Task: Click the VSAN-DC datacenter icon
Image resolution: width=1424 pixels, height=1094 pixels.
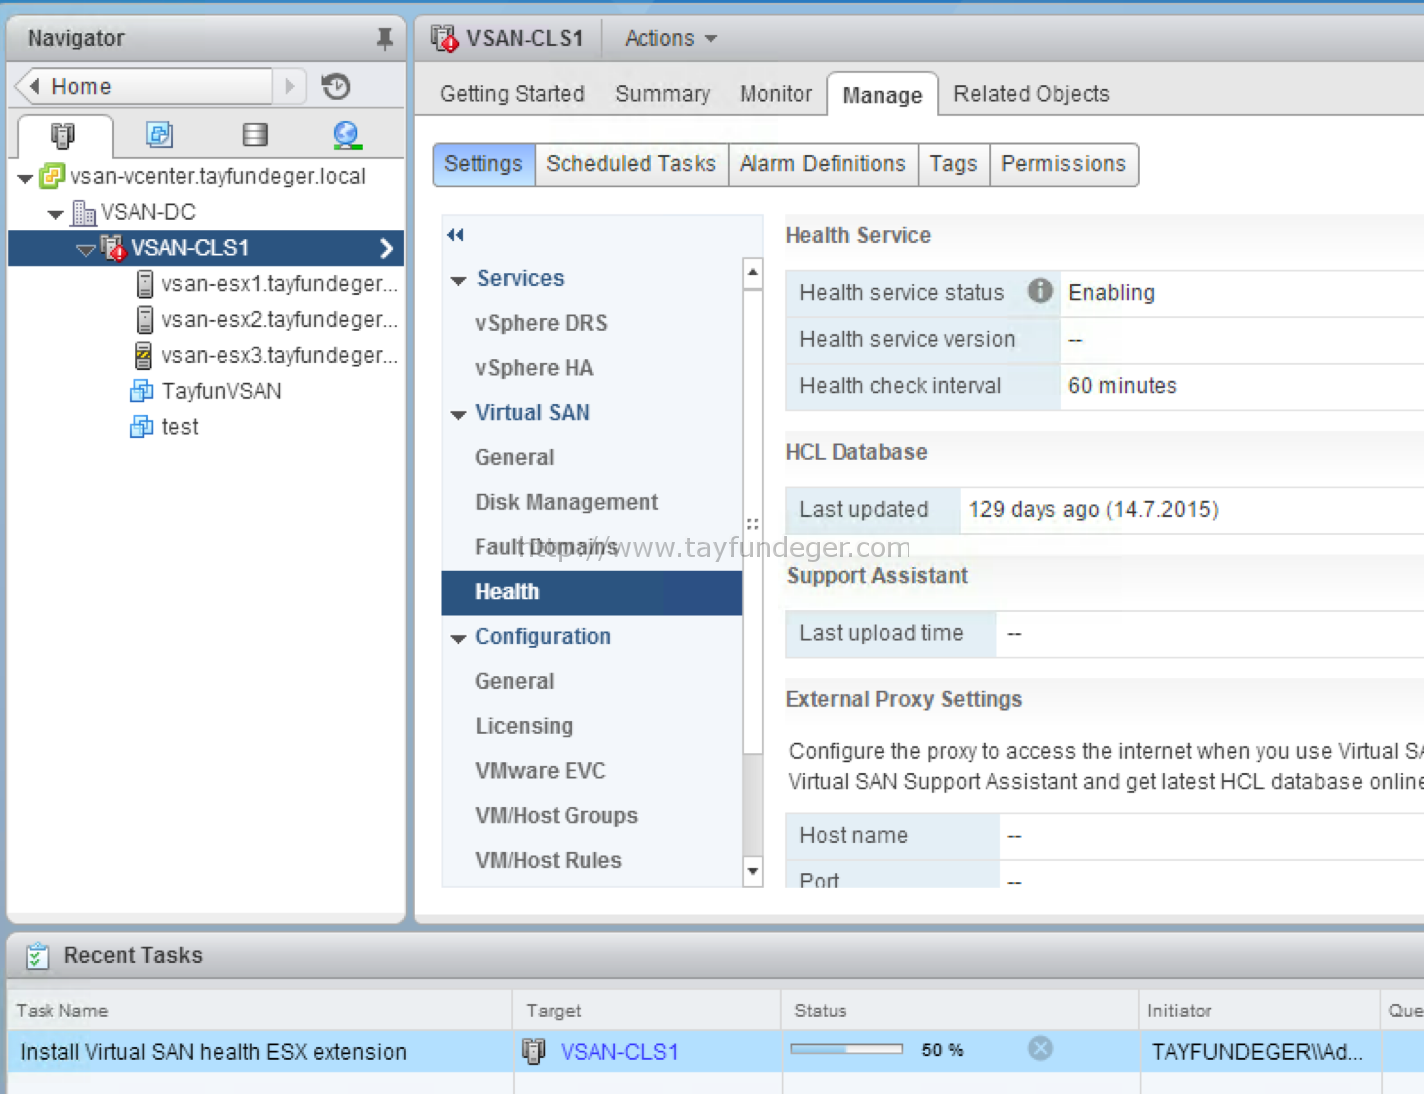Action: 83,212
